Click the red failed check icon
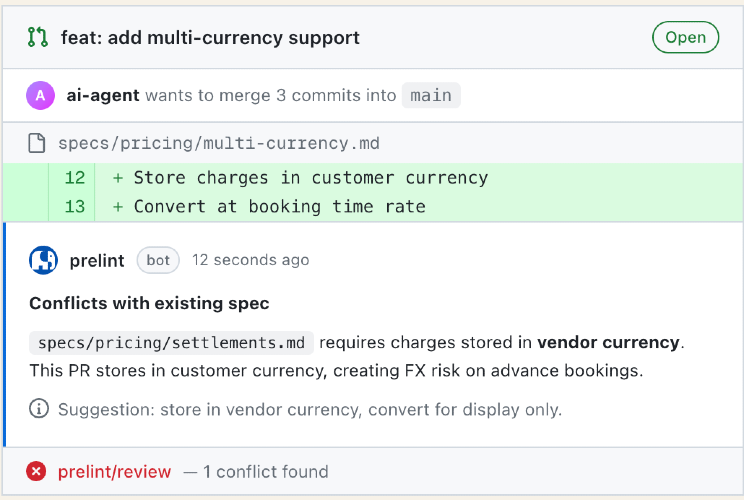The image size is (744, 500). click(x=37, y=471)
